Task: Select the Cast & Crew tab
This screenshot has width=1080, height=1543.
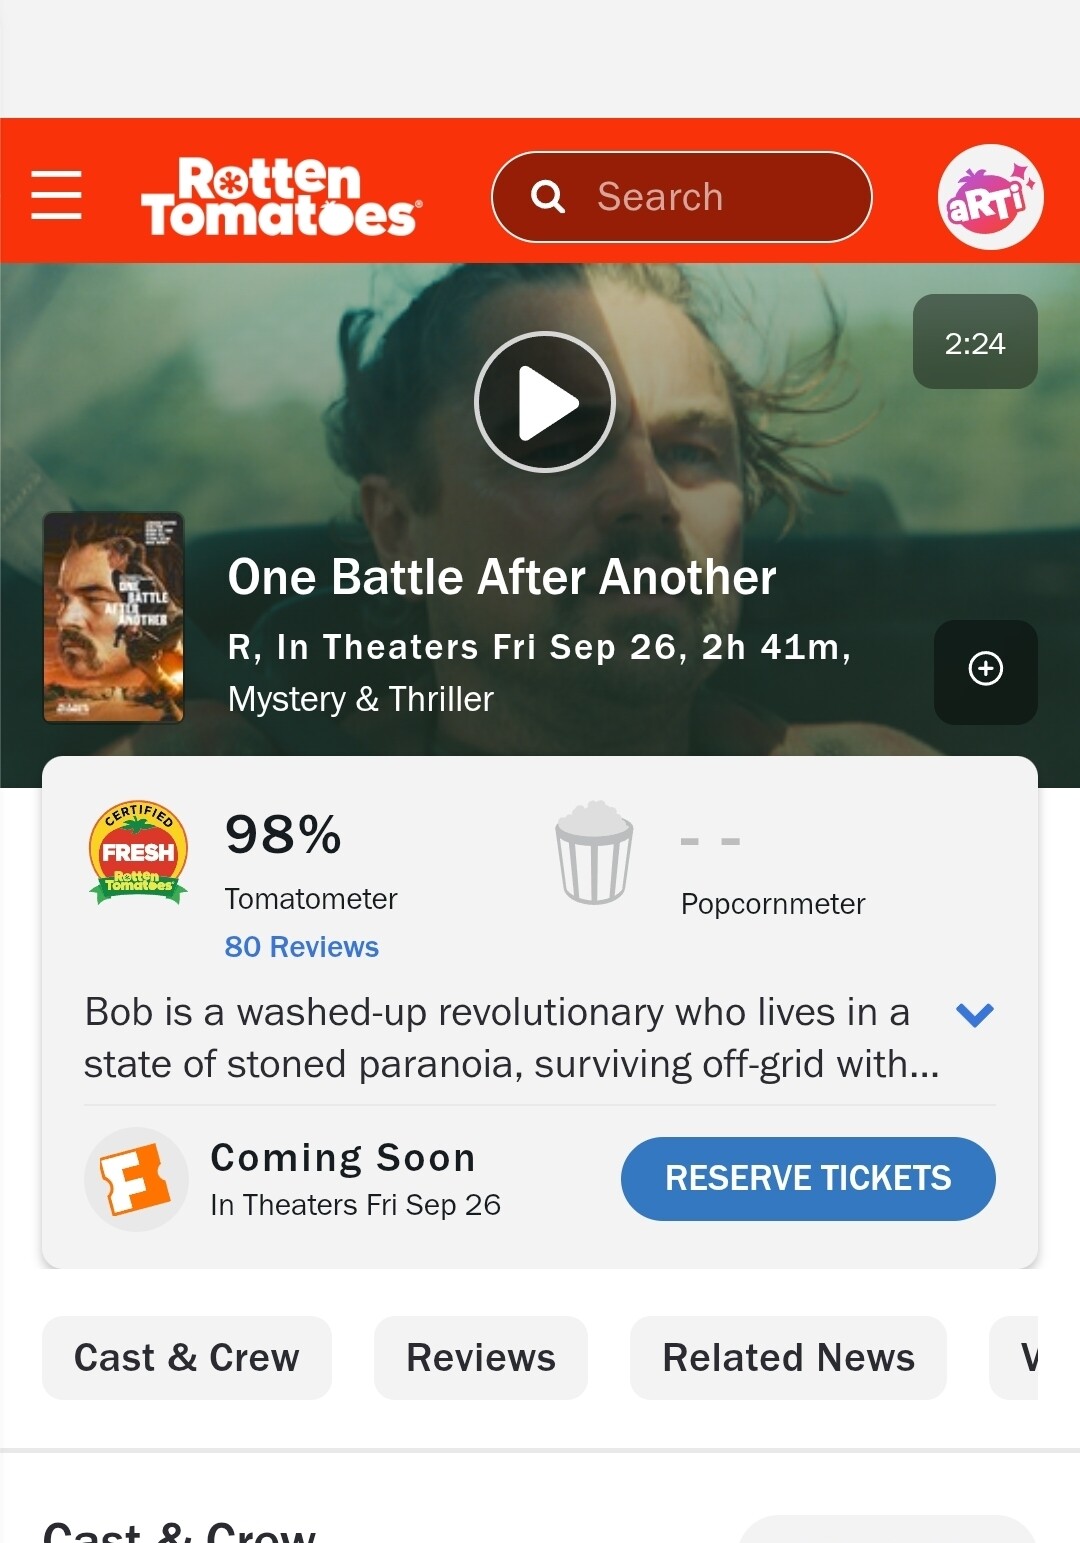Action: click(x=187, y=1358)
